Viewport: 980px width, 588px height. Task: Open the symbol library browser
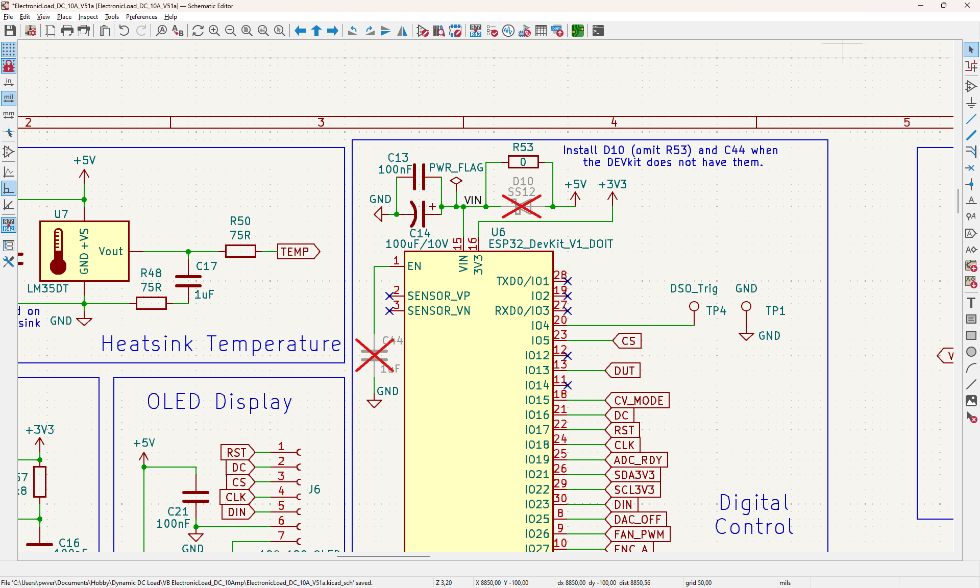[x=439, y=31]
